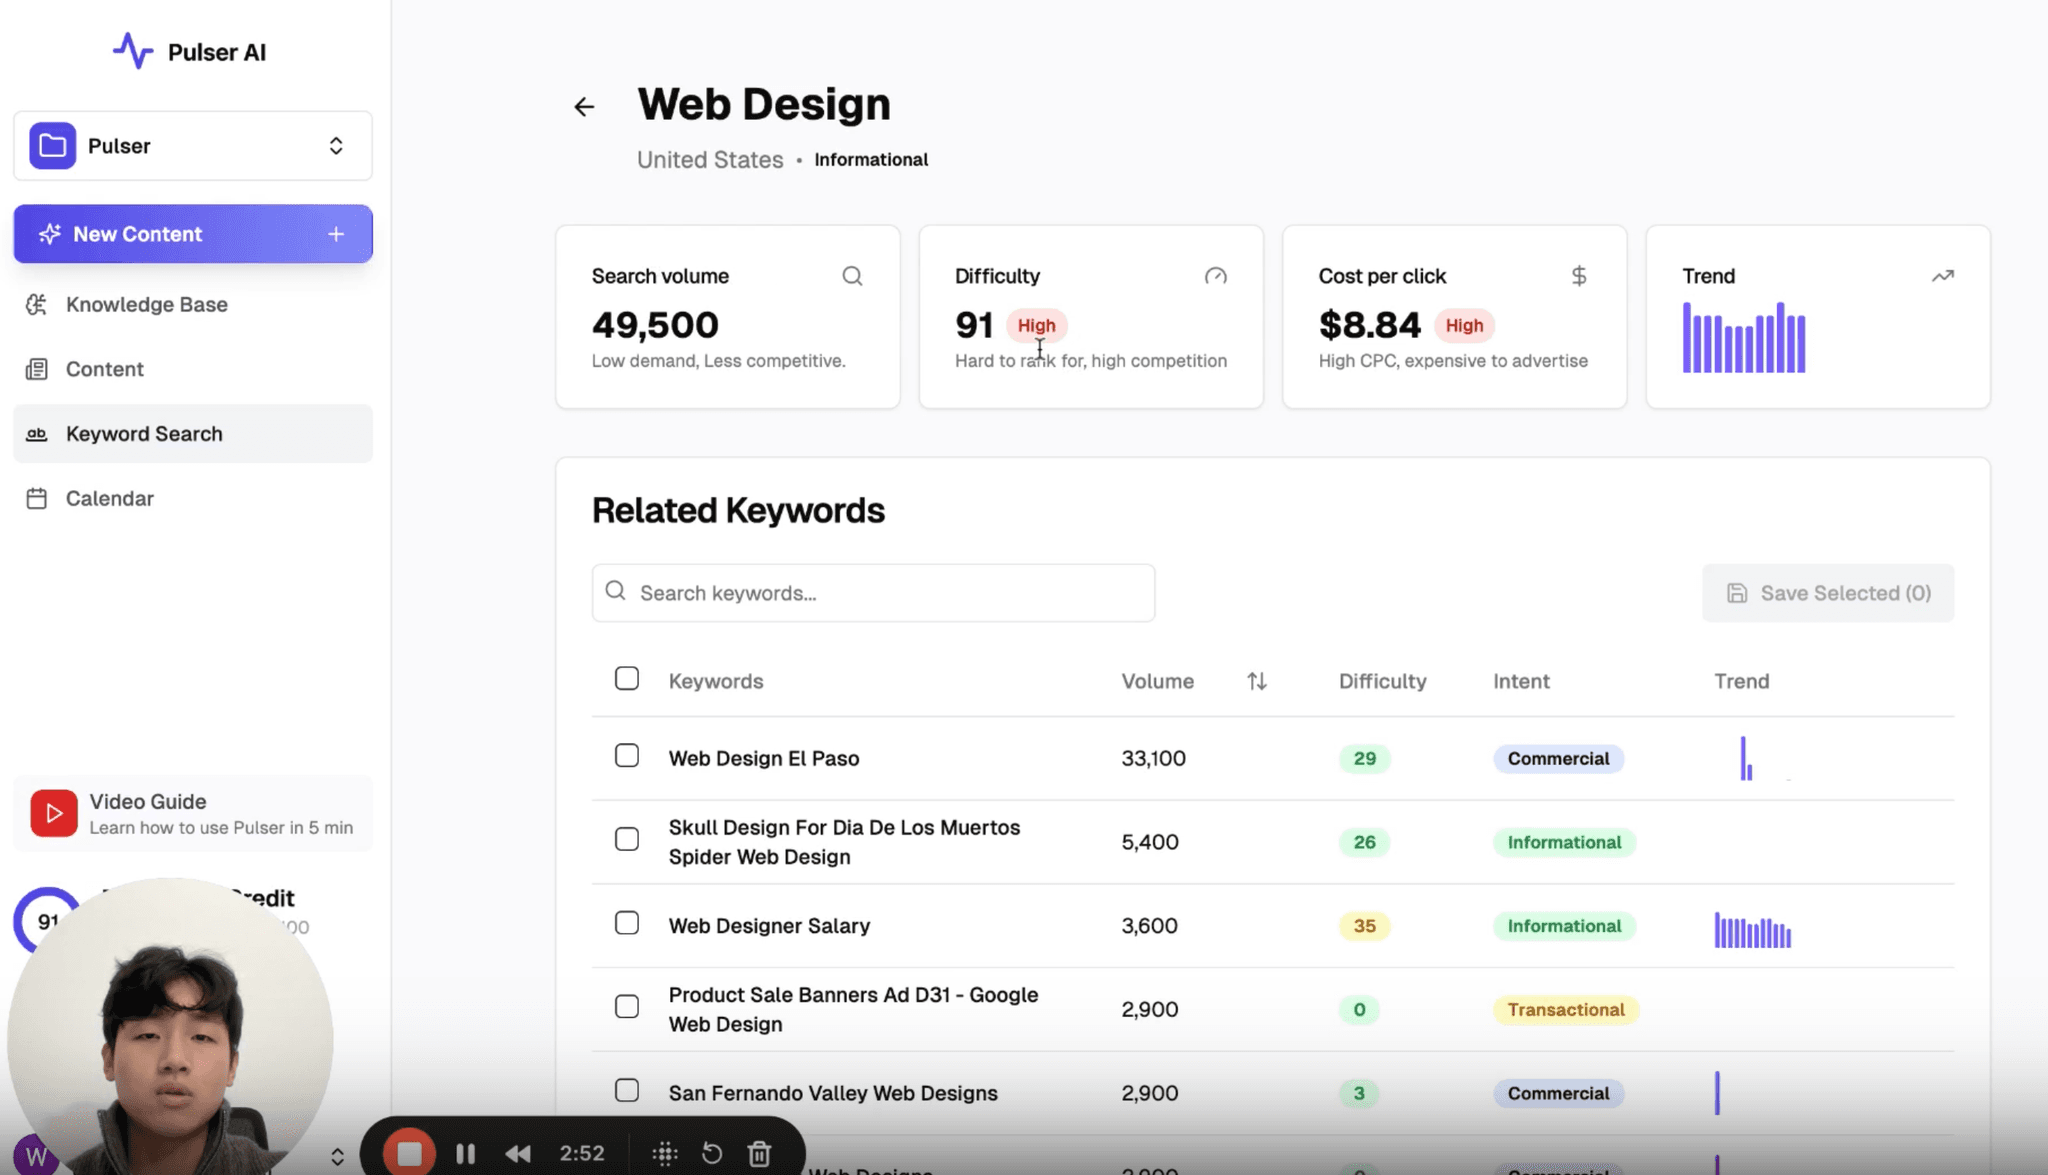Click the Pulser AI logo icon
Viewport: 2048px width, 1175px height.
point(133,51)
